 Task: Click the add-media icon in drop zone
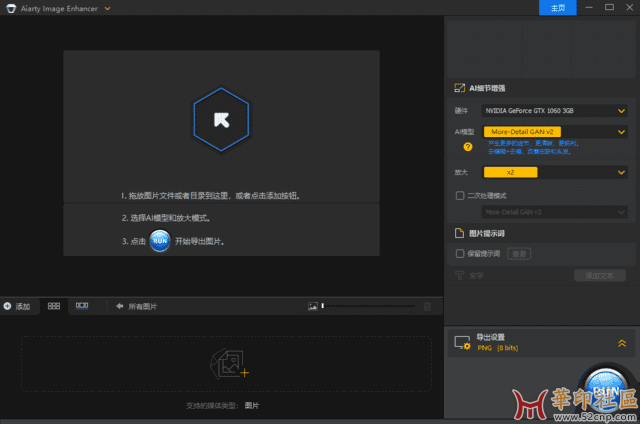[x=229, y=364]
